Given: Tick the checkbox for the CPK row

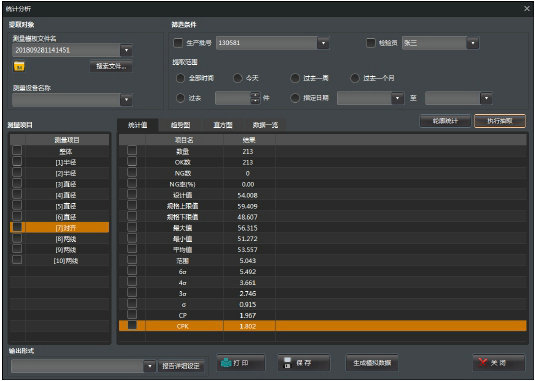Looking at the screenshot, I should (132, 326).
